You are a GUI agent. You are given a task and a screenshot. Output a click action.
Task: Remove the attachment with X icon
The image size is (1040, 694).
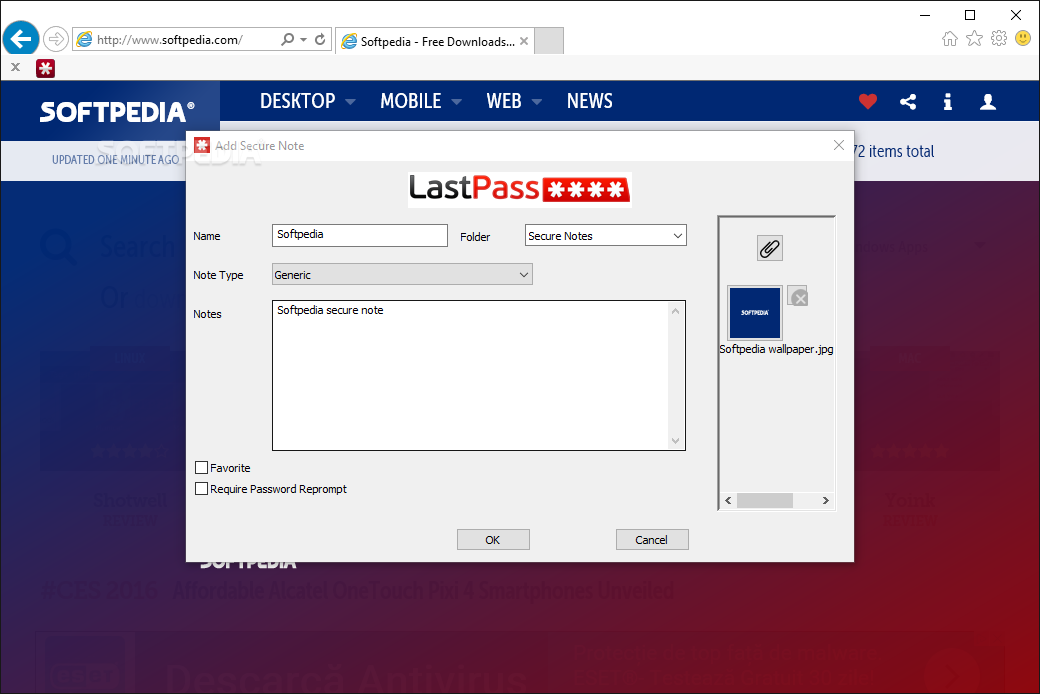(x=798, y=297)
